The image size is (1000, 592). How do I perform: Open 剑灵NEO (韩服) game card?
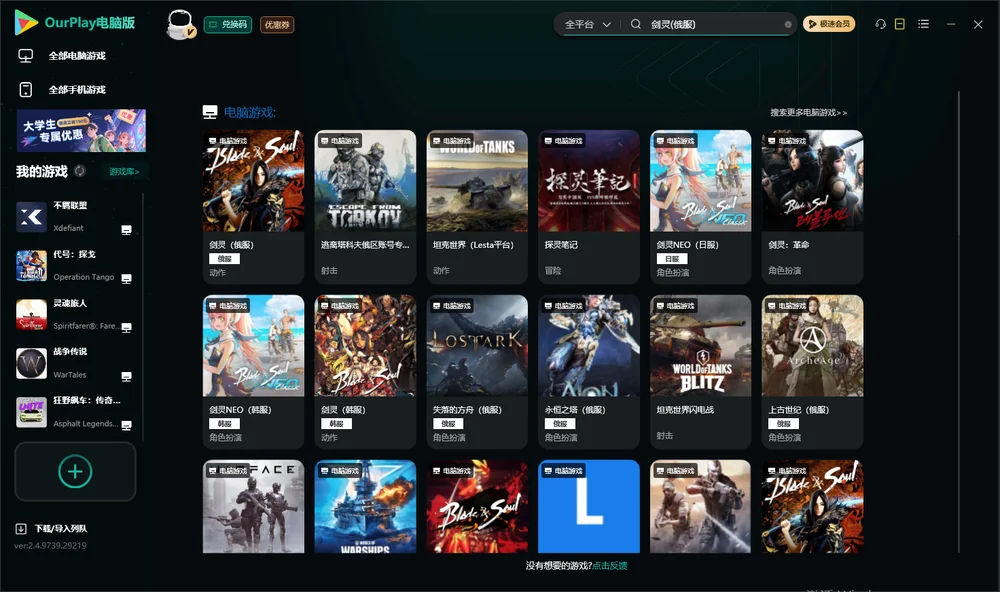click(x=253, y=372)
